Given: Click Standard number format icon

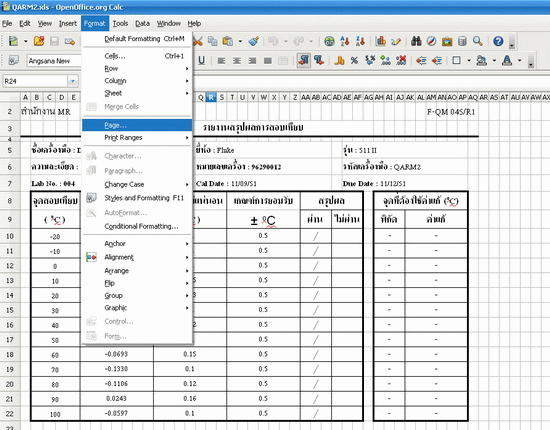Looking at the screenshot, I should (370, 61).
